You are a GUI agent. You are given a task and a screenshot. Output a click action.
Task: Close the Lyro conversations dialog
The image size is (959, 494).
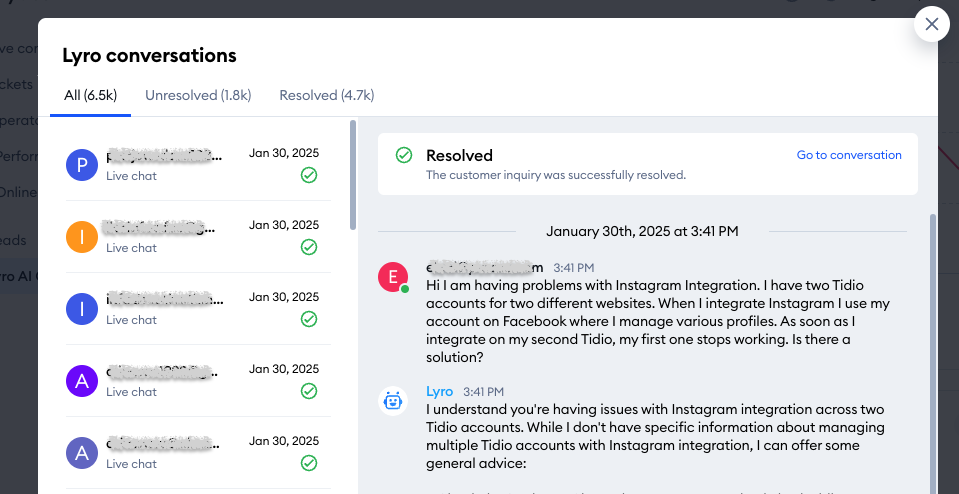click(931, 24)
